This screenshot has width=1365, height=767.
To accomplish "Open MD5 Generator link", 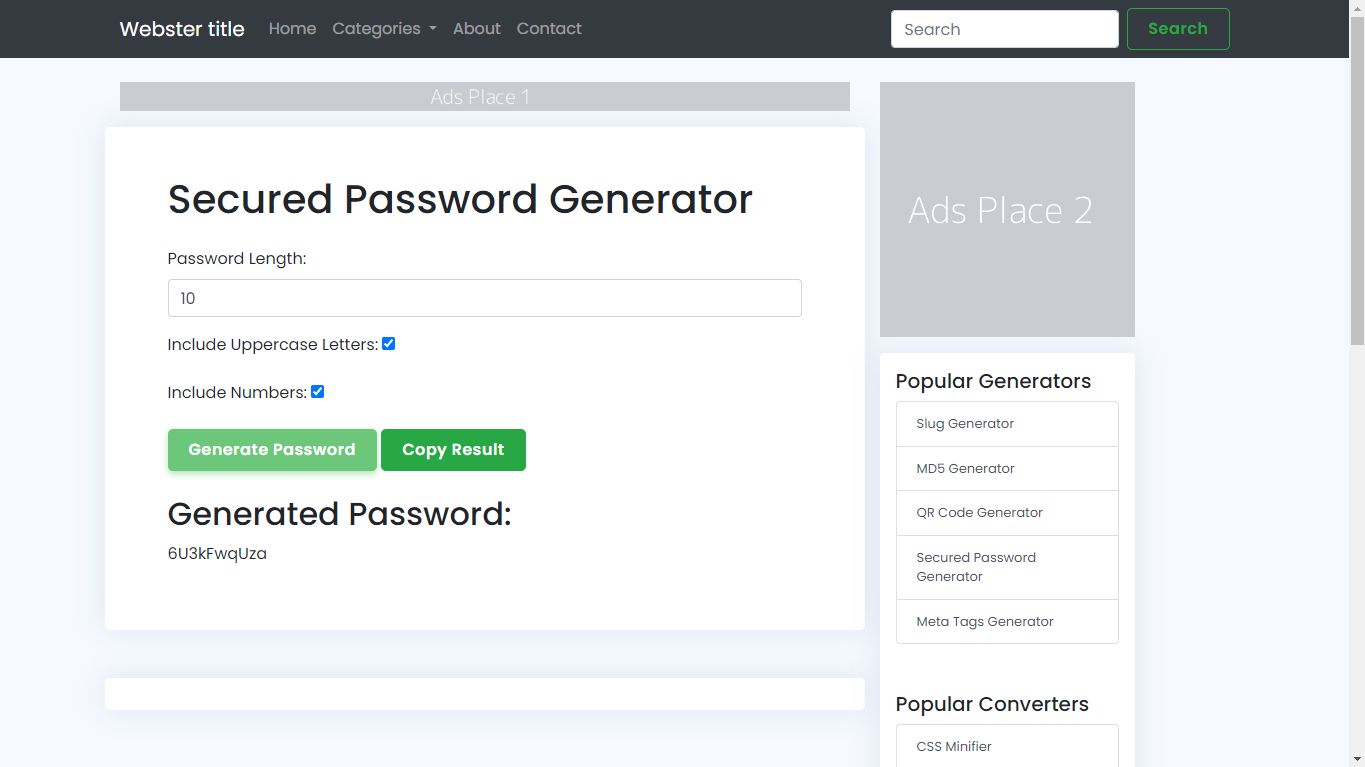I will click(1007, 468).
